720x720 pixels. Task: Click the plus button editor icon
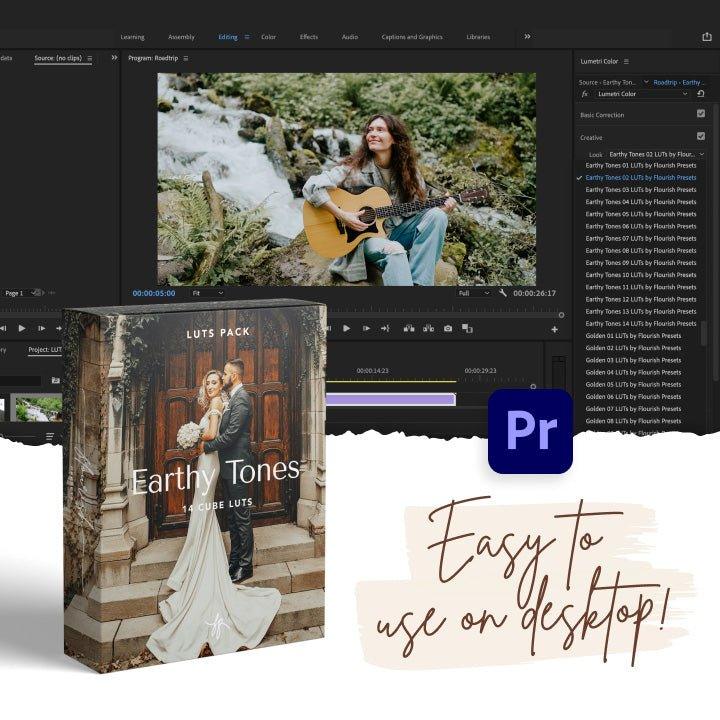(x=554, y=329)
